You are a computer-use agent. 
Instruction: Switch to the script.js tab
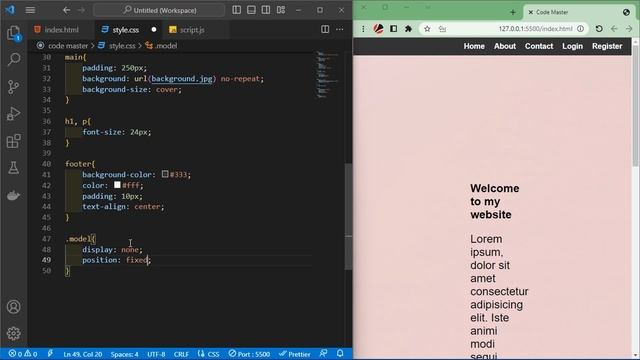(192, 30)
